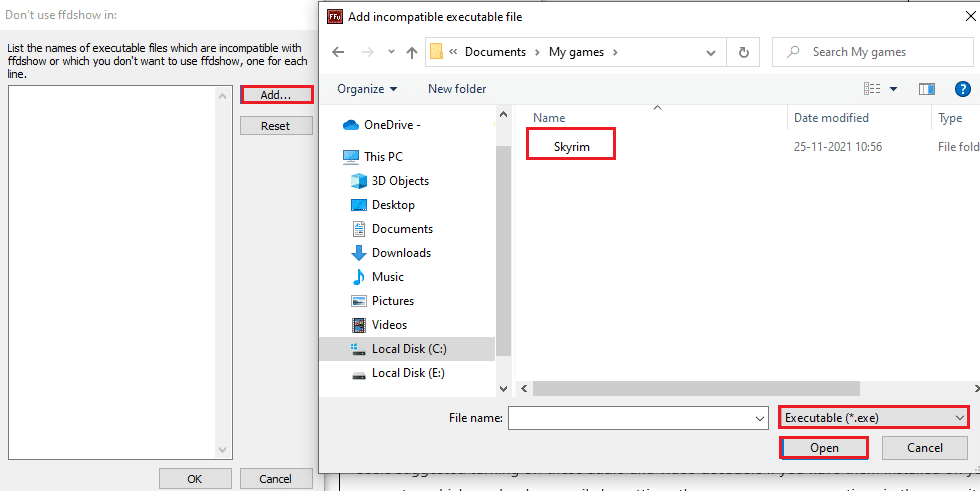980x491 pixels.
Task: Click OK in the ffdshow window
Action: pos(195,479)
